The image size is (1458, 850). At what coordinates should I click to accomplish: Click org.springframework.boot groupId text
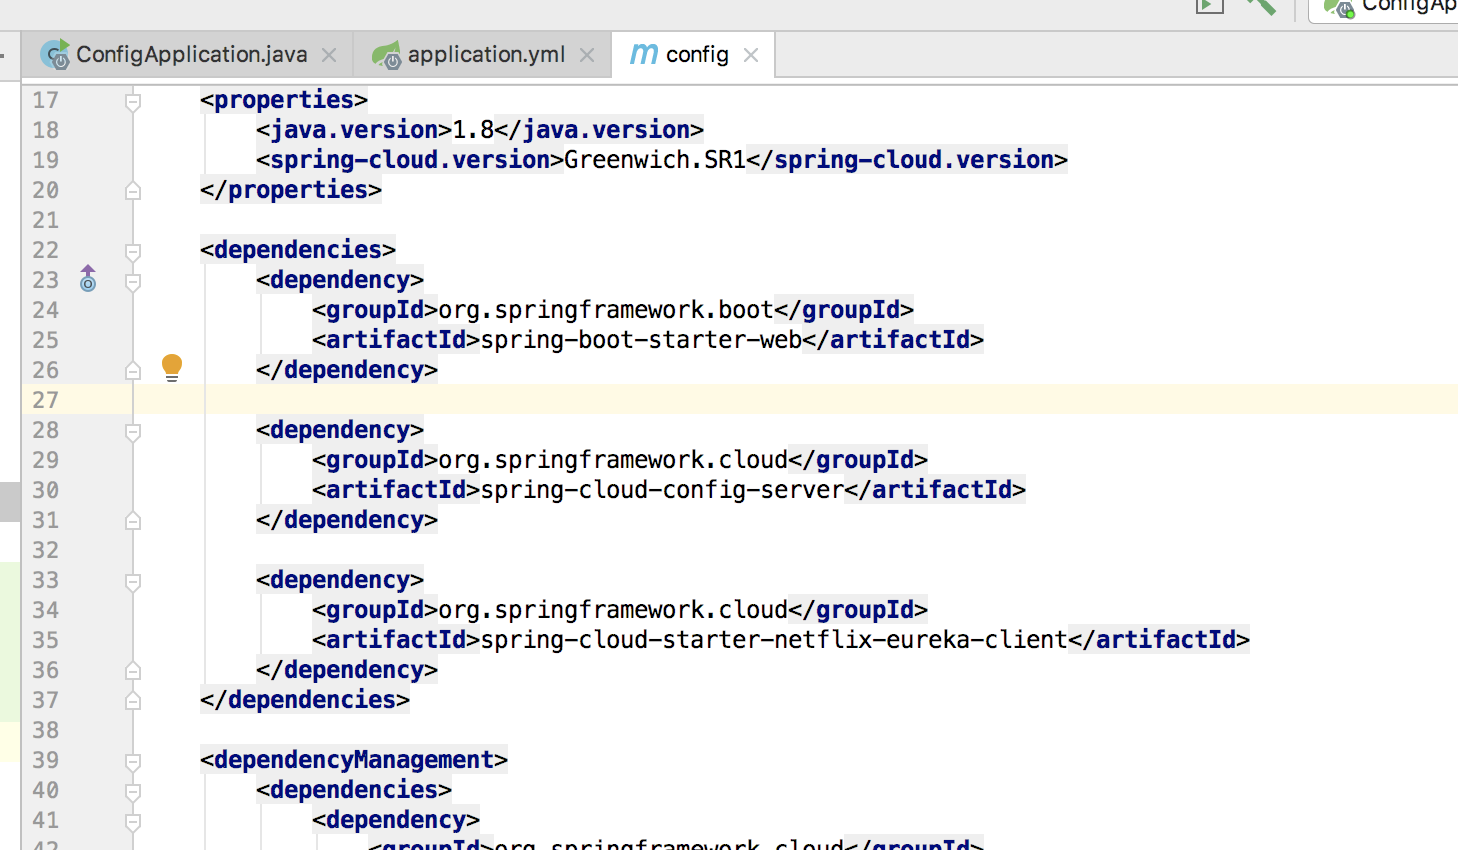click(606, 310)
